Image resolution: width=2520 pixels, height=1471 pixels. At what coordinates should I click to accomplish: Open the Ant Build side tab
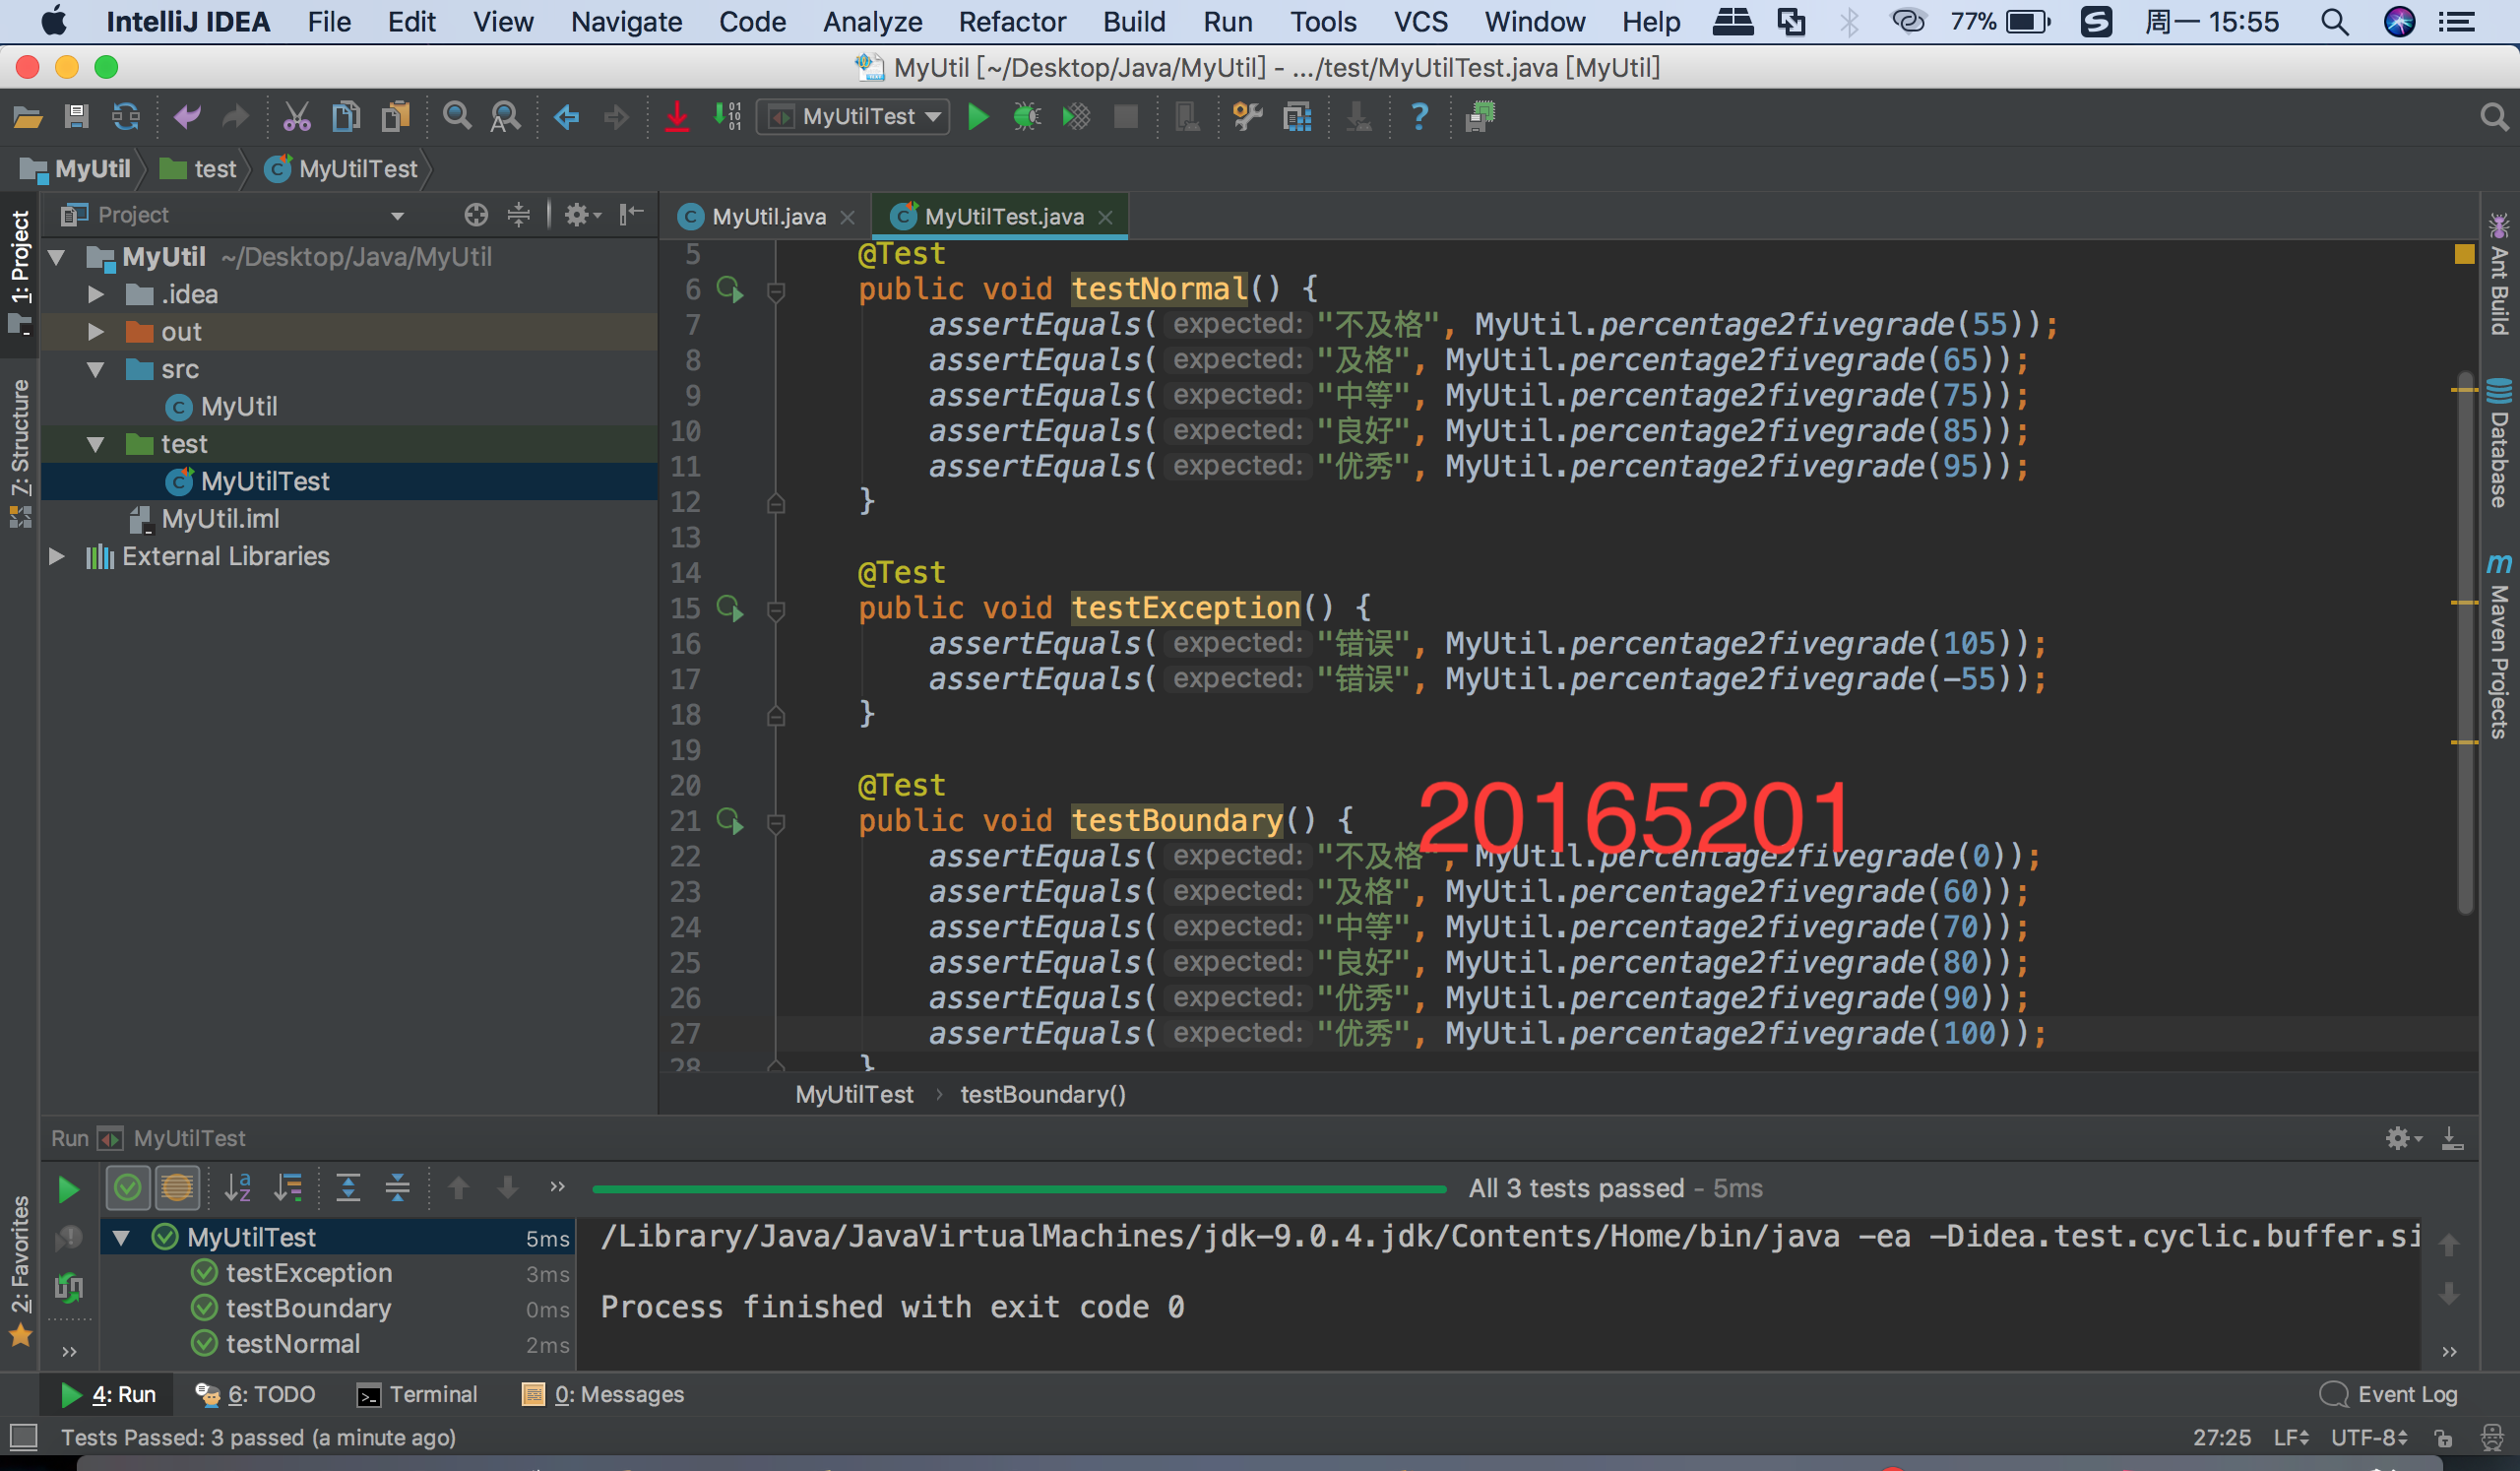pos(2499,274)
